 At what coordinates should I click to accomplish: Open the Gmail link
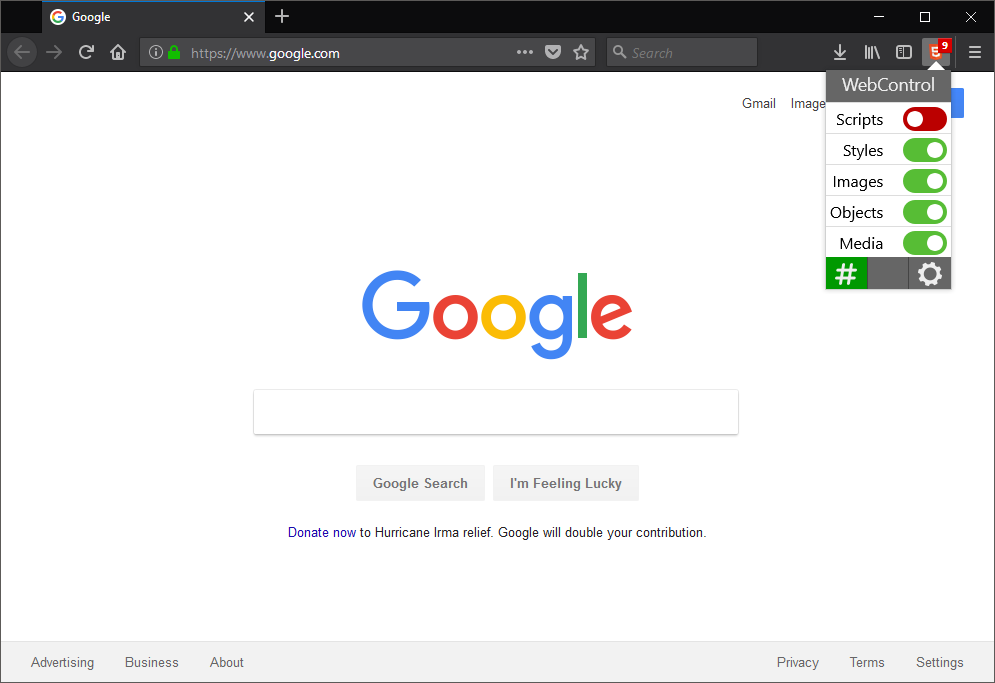(x=758, y=103)
